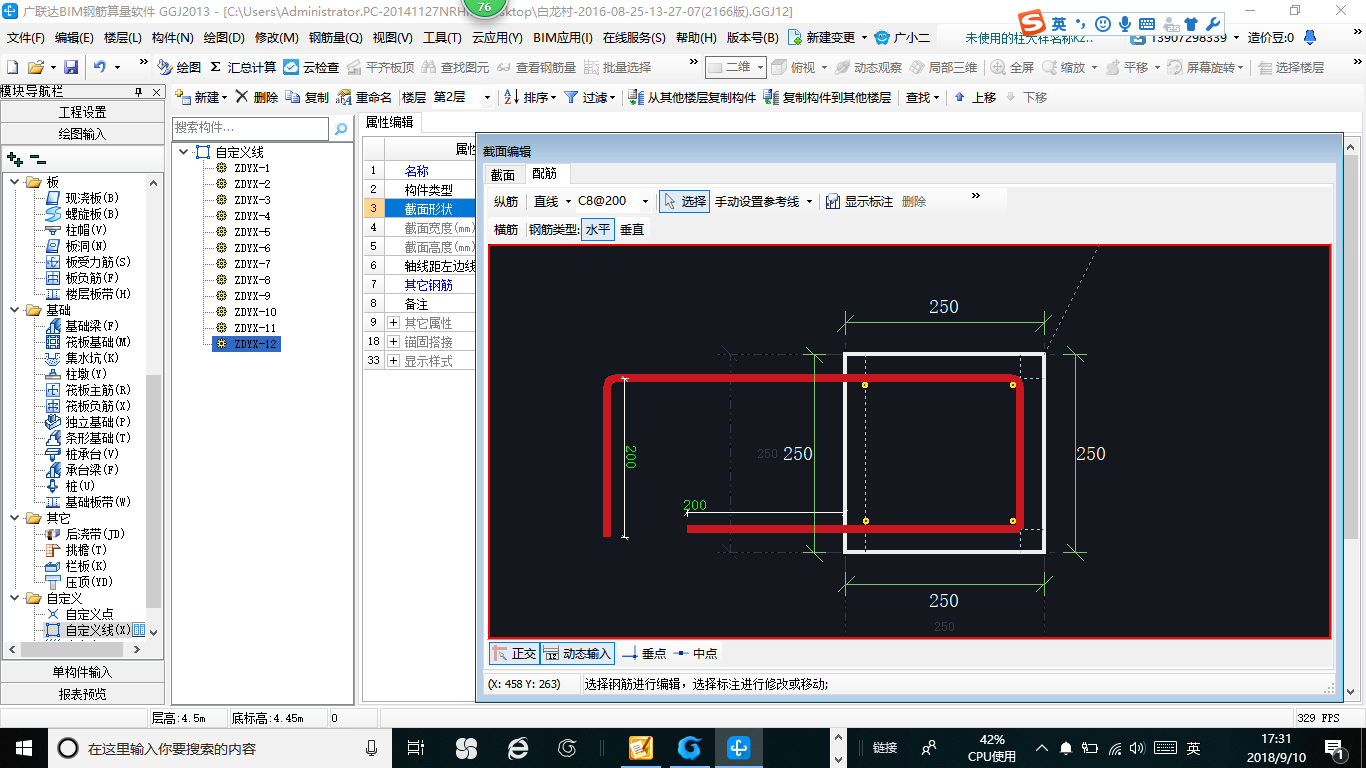This screenshot has width=1366, height=768.
Task: Click the open folder icon
Action: [35, 67]
